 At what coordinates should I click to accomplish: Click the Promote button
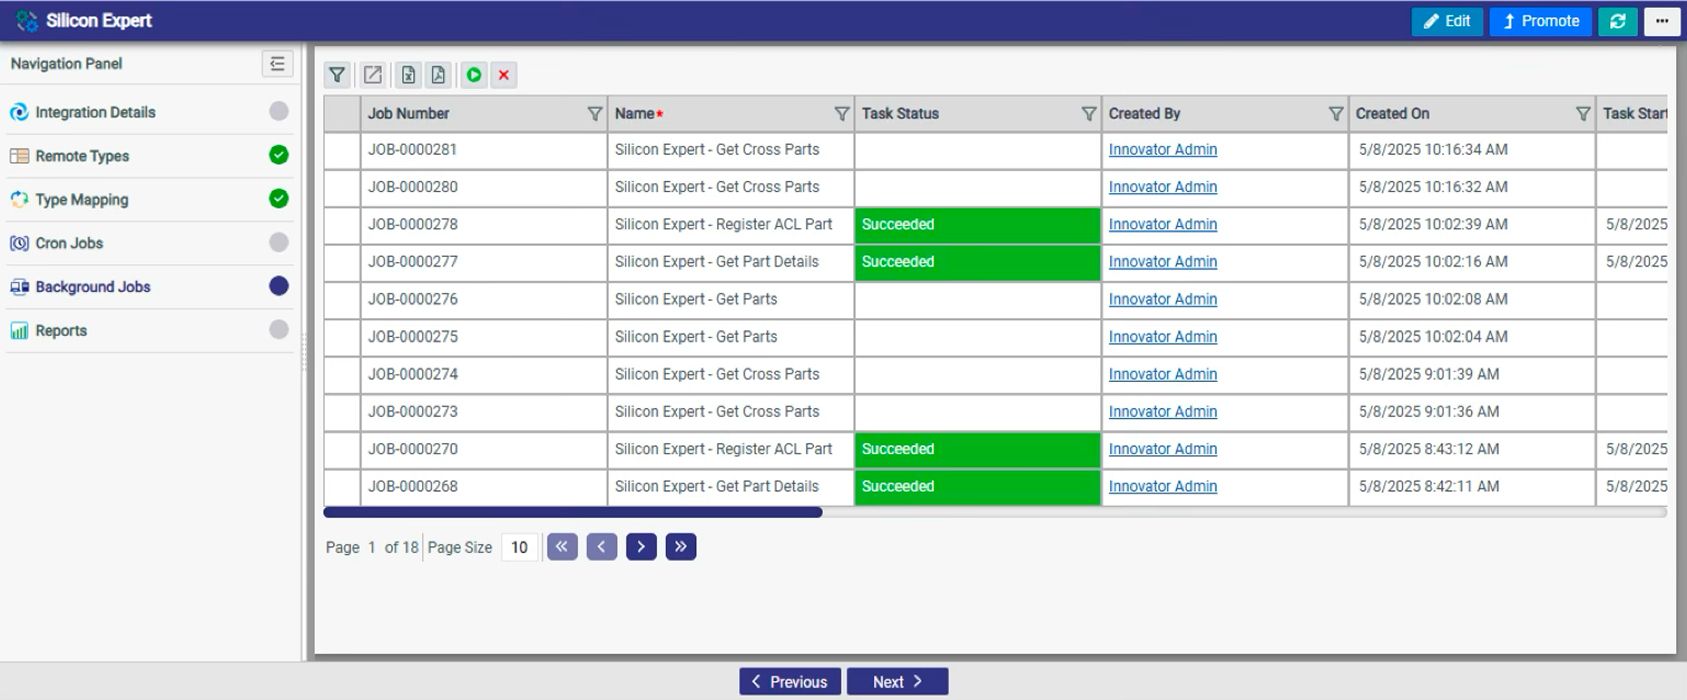pyautogui.click(x=1541, y=21)
